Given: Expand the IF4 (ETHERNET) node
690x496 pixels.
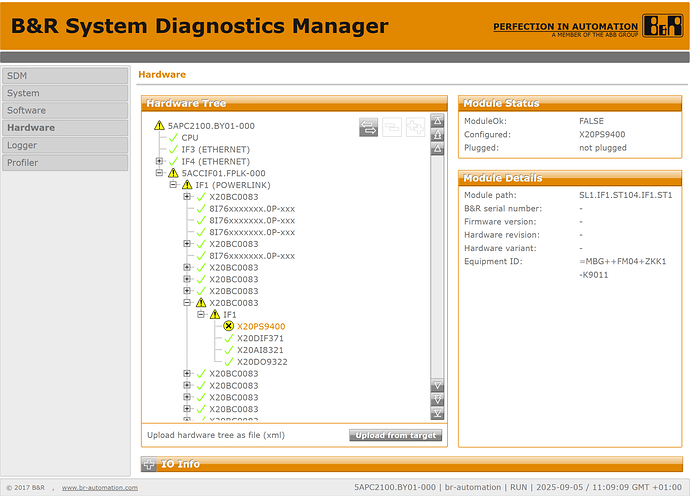Looking at the screenshot, I should coord(159,161).
